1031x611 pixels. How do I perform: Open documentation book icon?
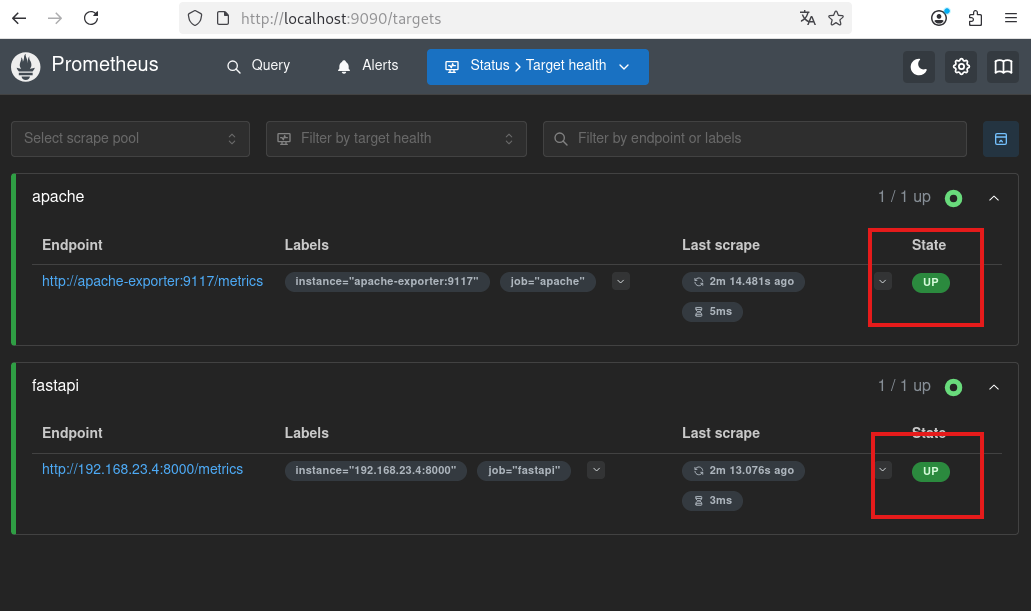coord(1003,67)
